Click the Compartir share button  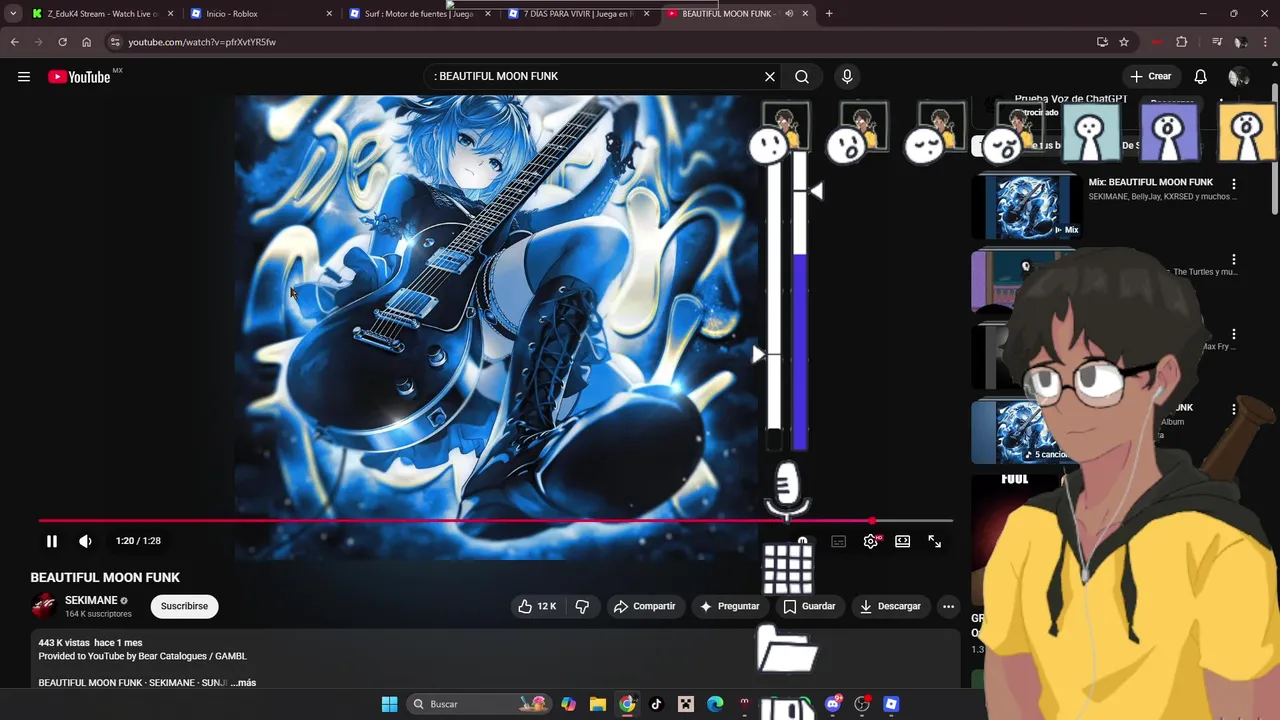tap(644, 606)
